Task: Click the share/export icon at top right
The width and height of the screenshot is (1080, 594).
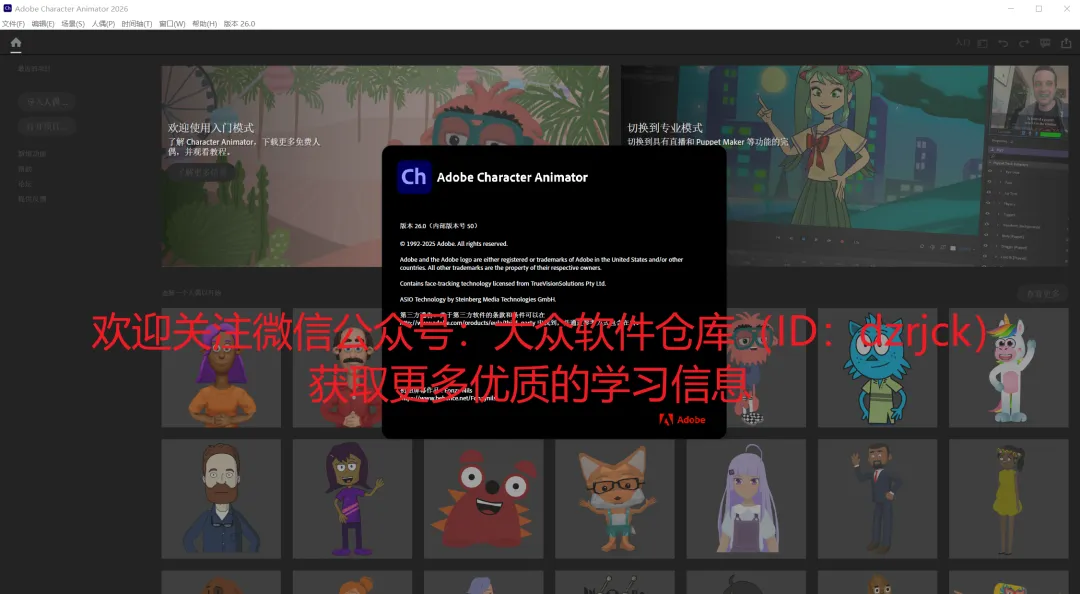Action: 1066,43
